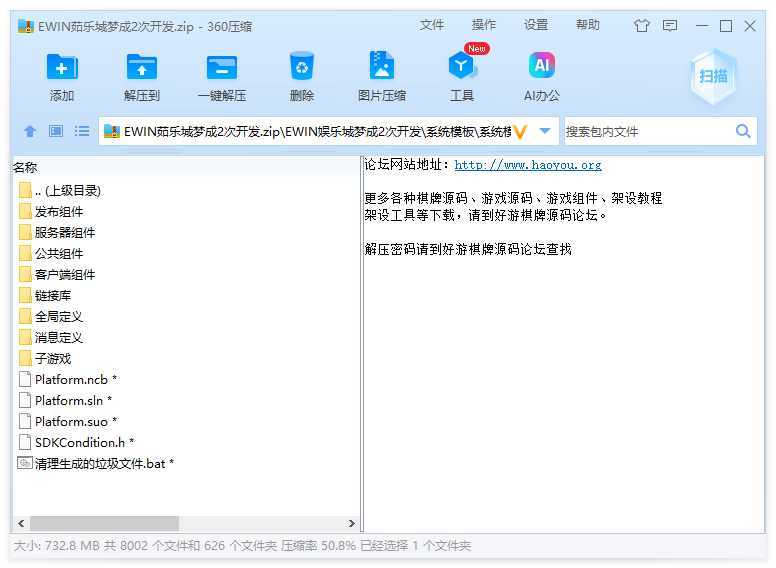Image resolution: width=776 pixels, height=568 pixels.
Task: Click the search magnifier icon
Action: (x=743, y=131)
